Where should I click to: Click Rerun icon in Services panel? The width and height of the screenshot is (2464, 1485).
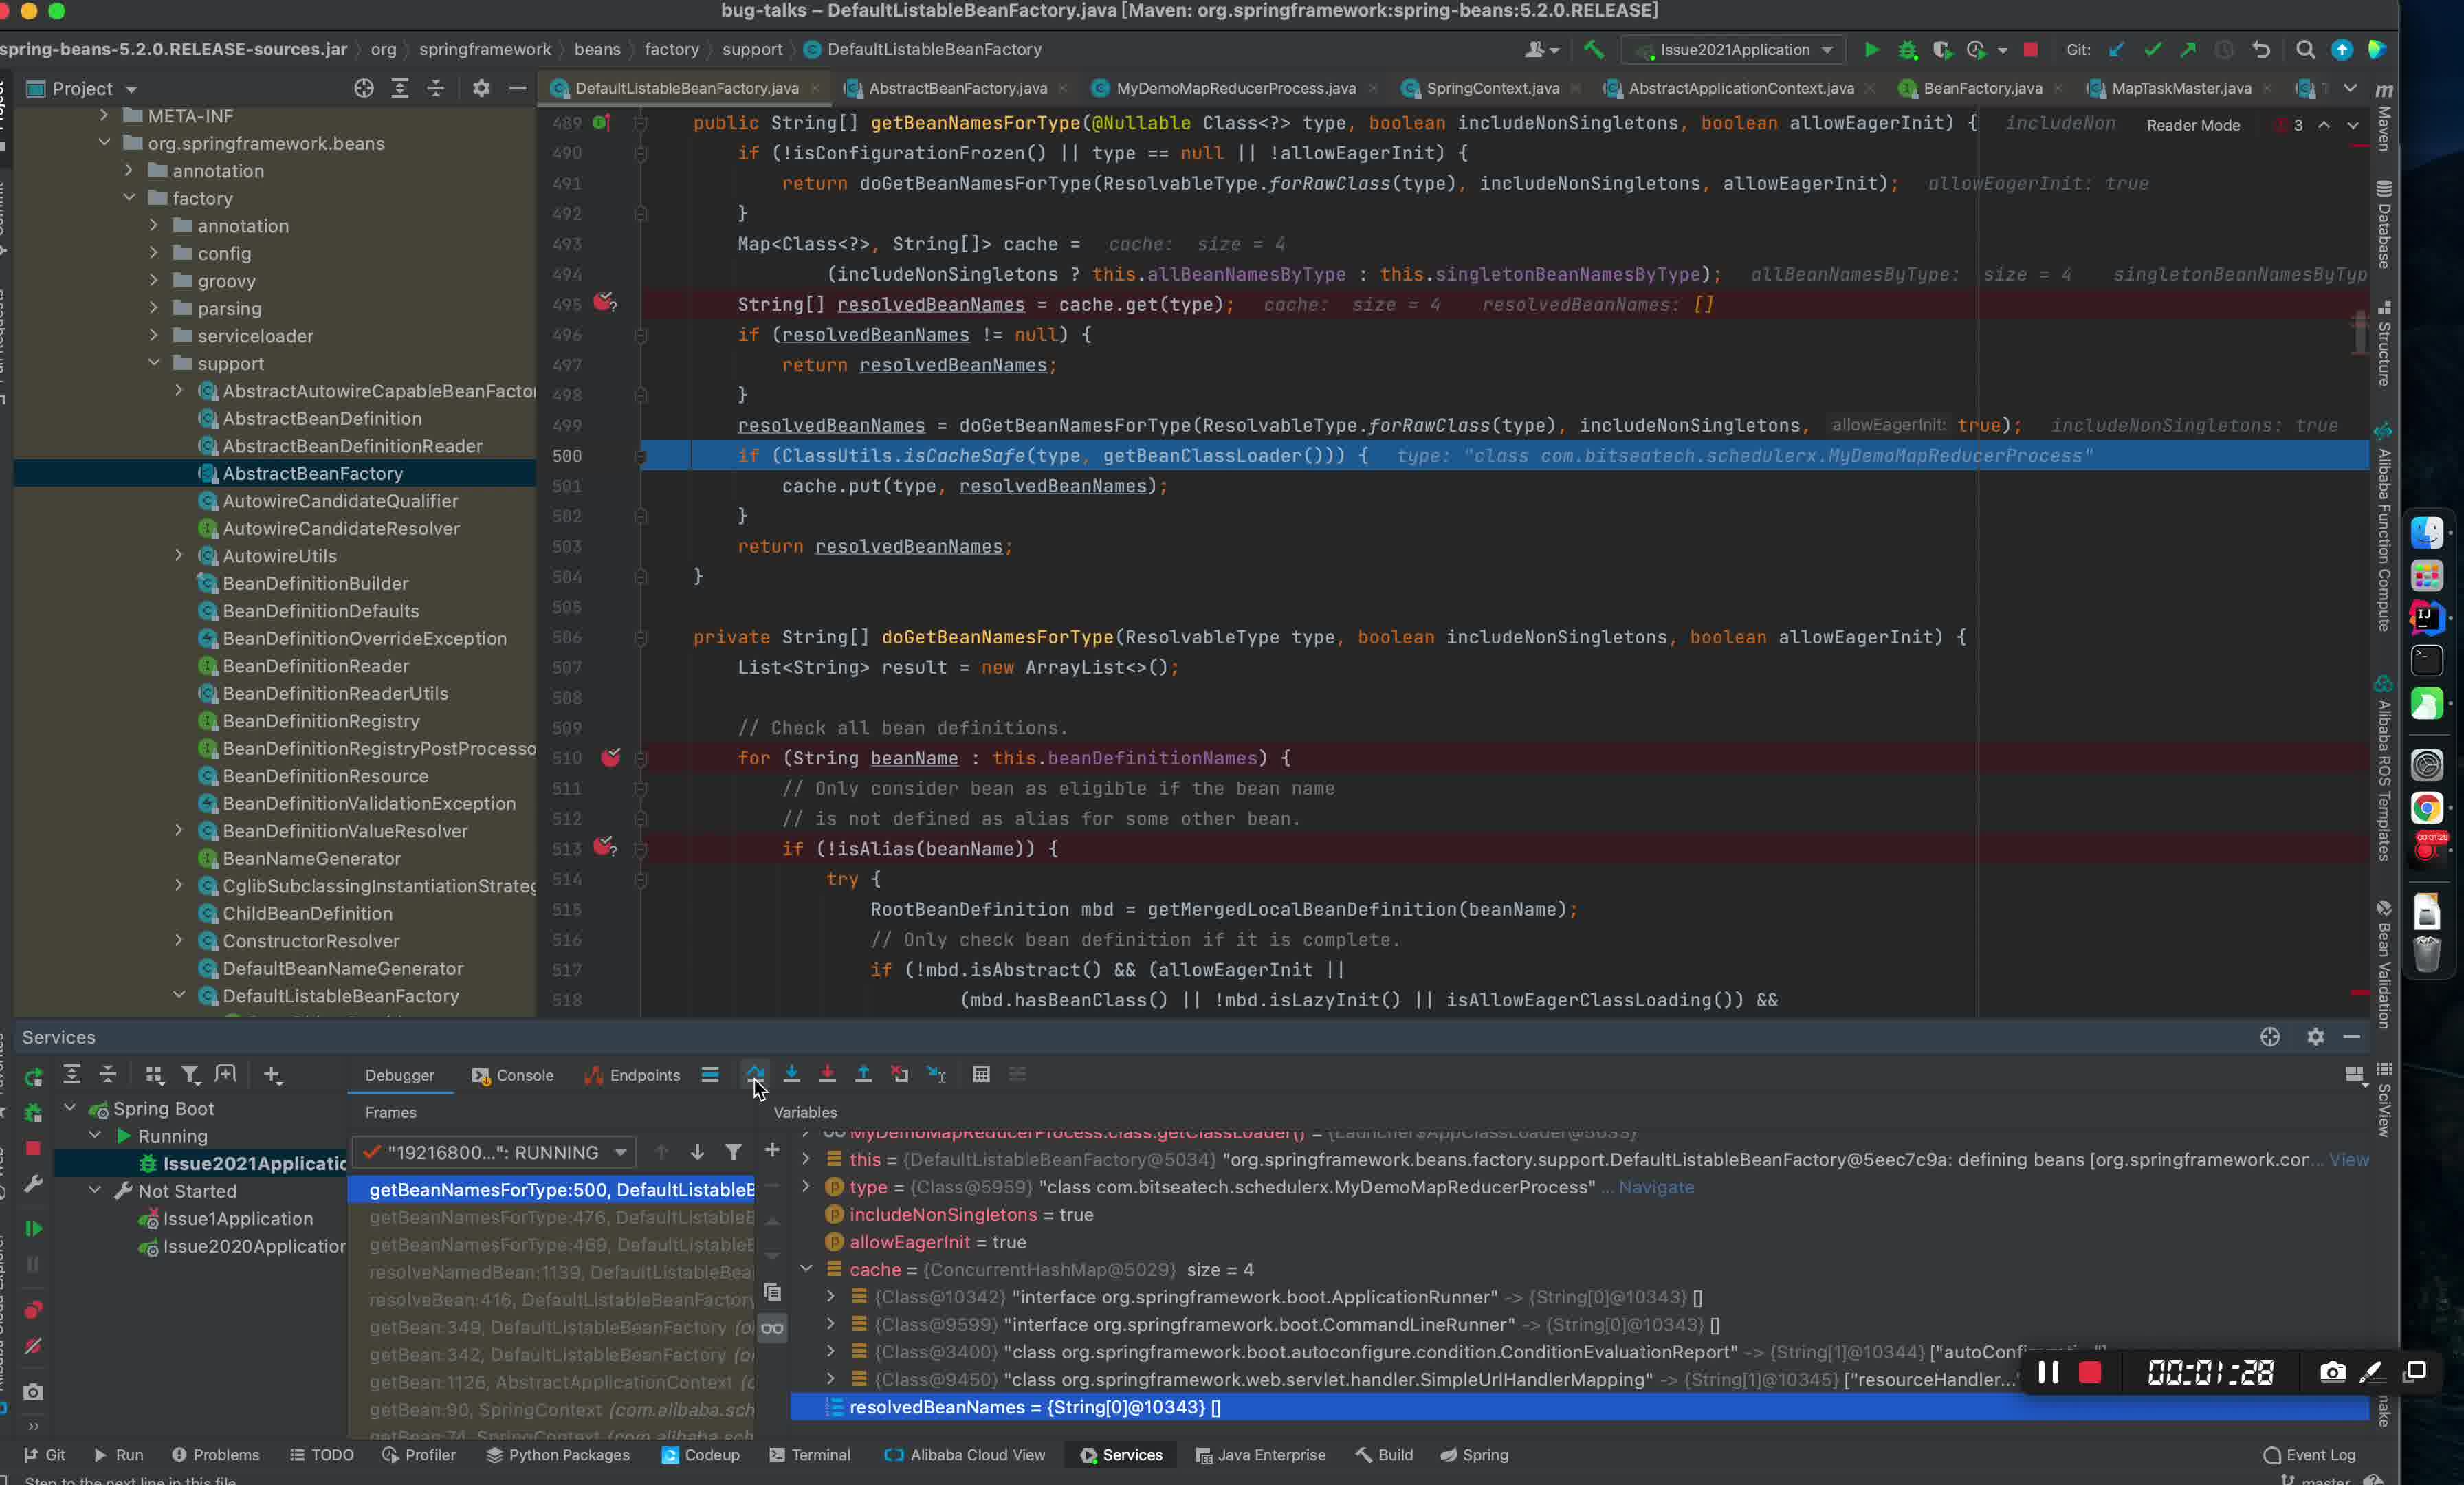tap(33, 1076)
